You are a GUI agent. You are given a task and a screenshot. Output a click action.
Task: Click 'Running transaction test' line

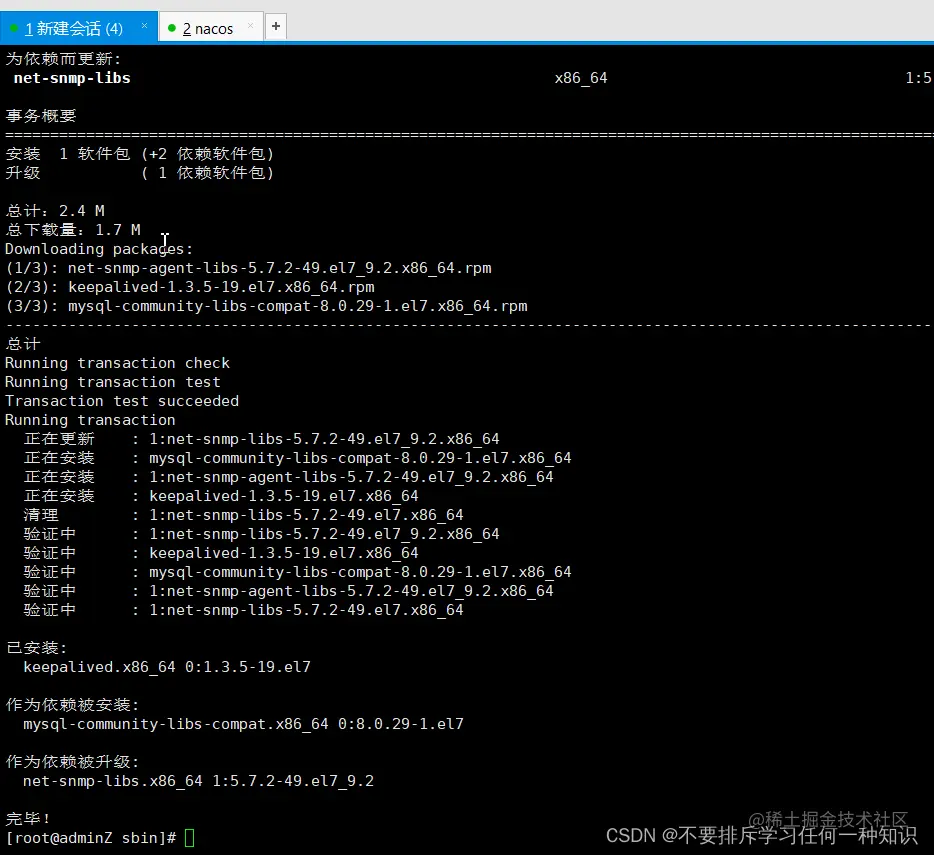click(x=113, y=381)
